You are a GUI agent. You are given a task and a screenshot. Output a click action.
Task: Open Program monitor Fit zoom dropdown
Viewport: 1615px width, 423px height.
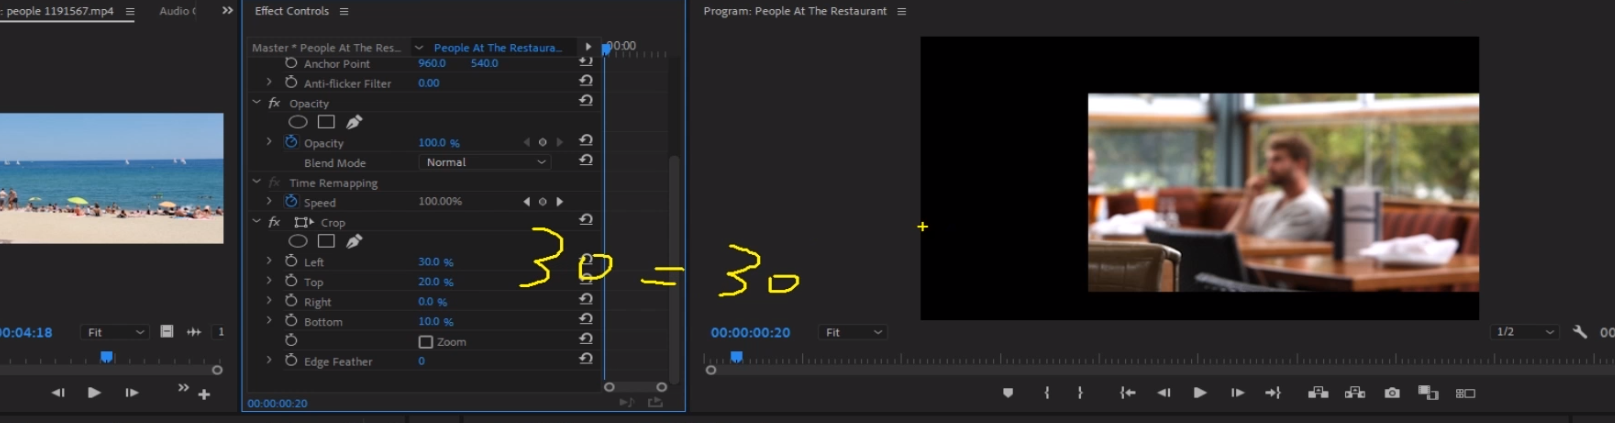(852, 332)
